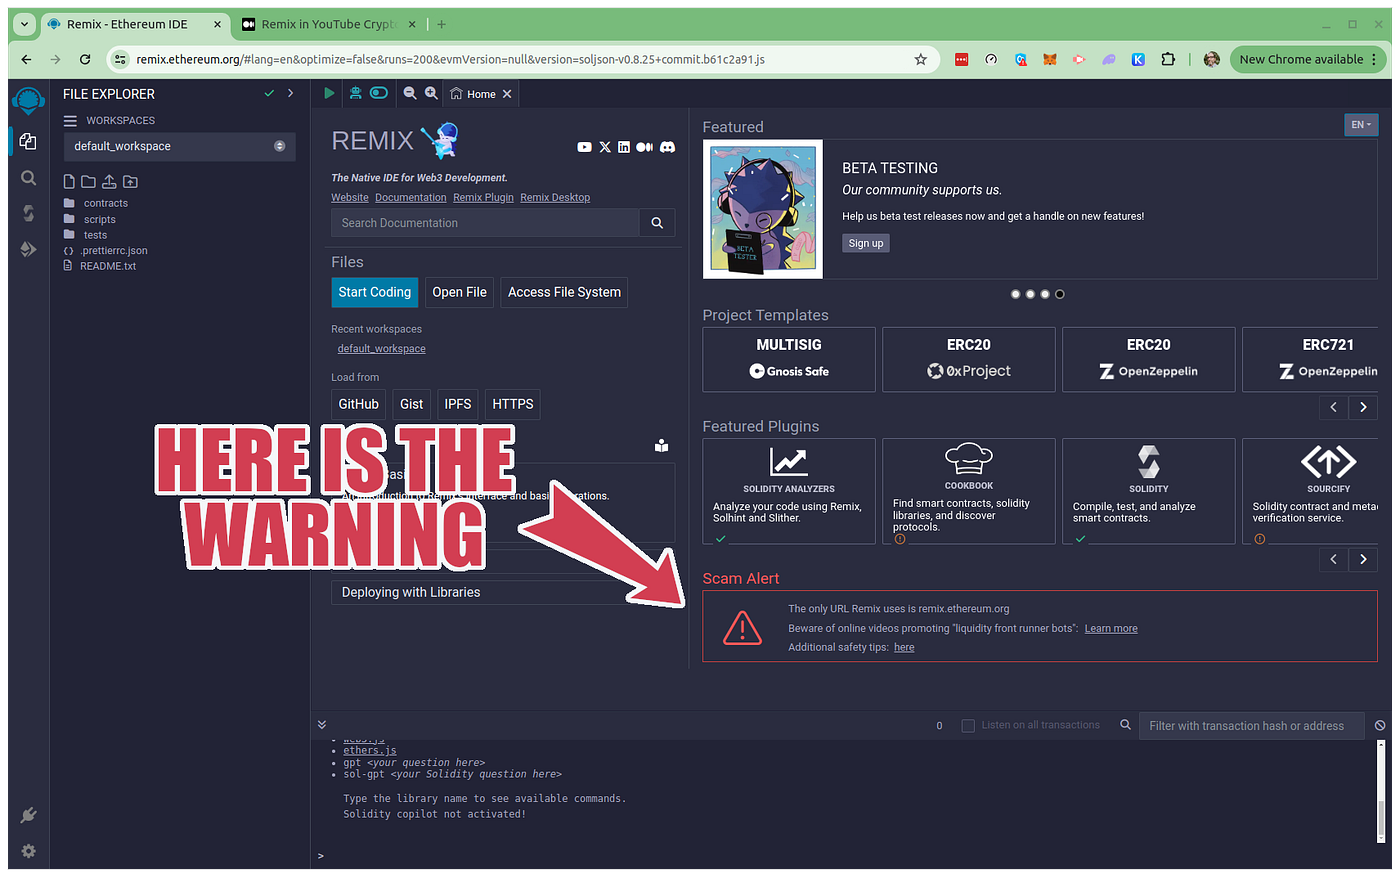
Task: Select the MULTISIG Gnosis Safe template card
Action: (789, 359)
